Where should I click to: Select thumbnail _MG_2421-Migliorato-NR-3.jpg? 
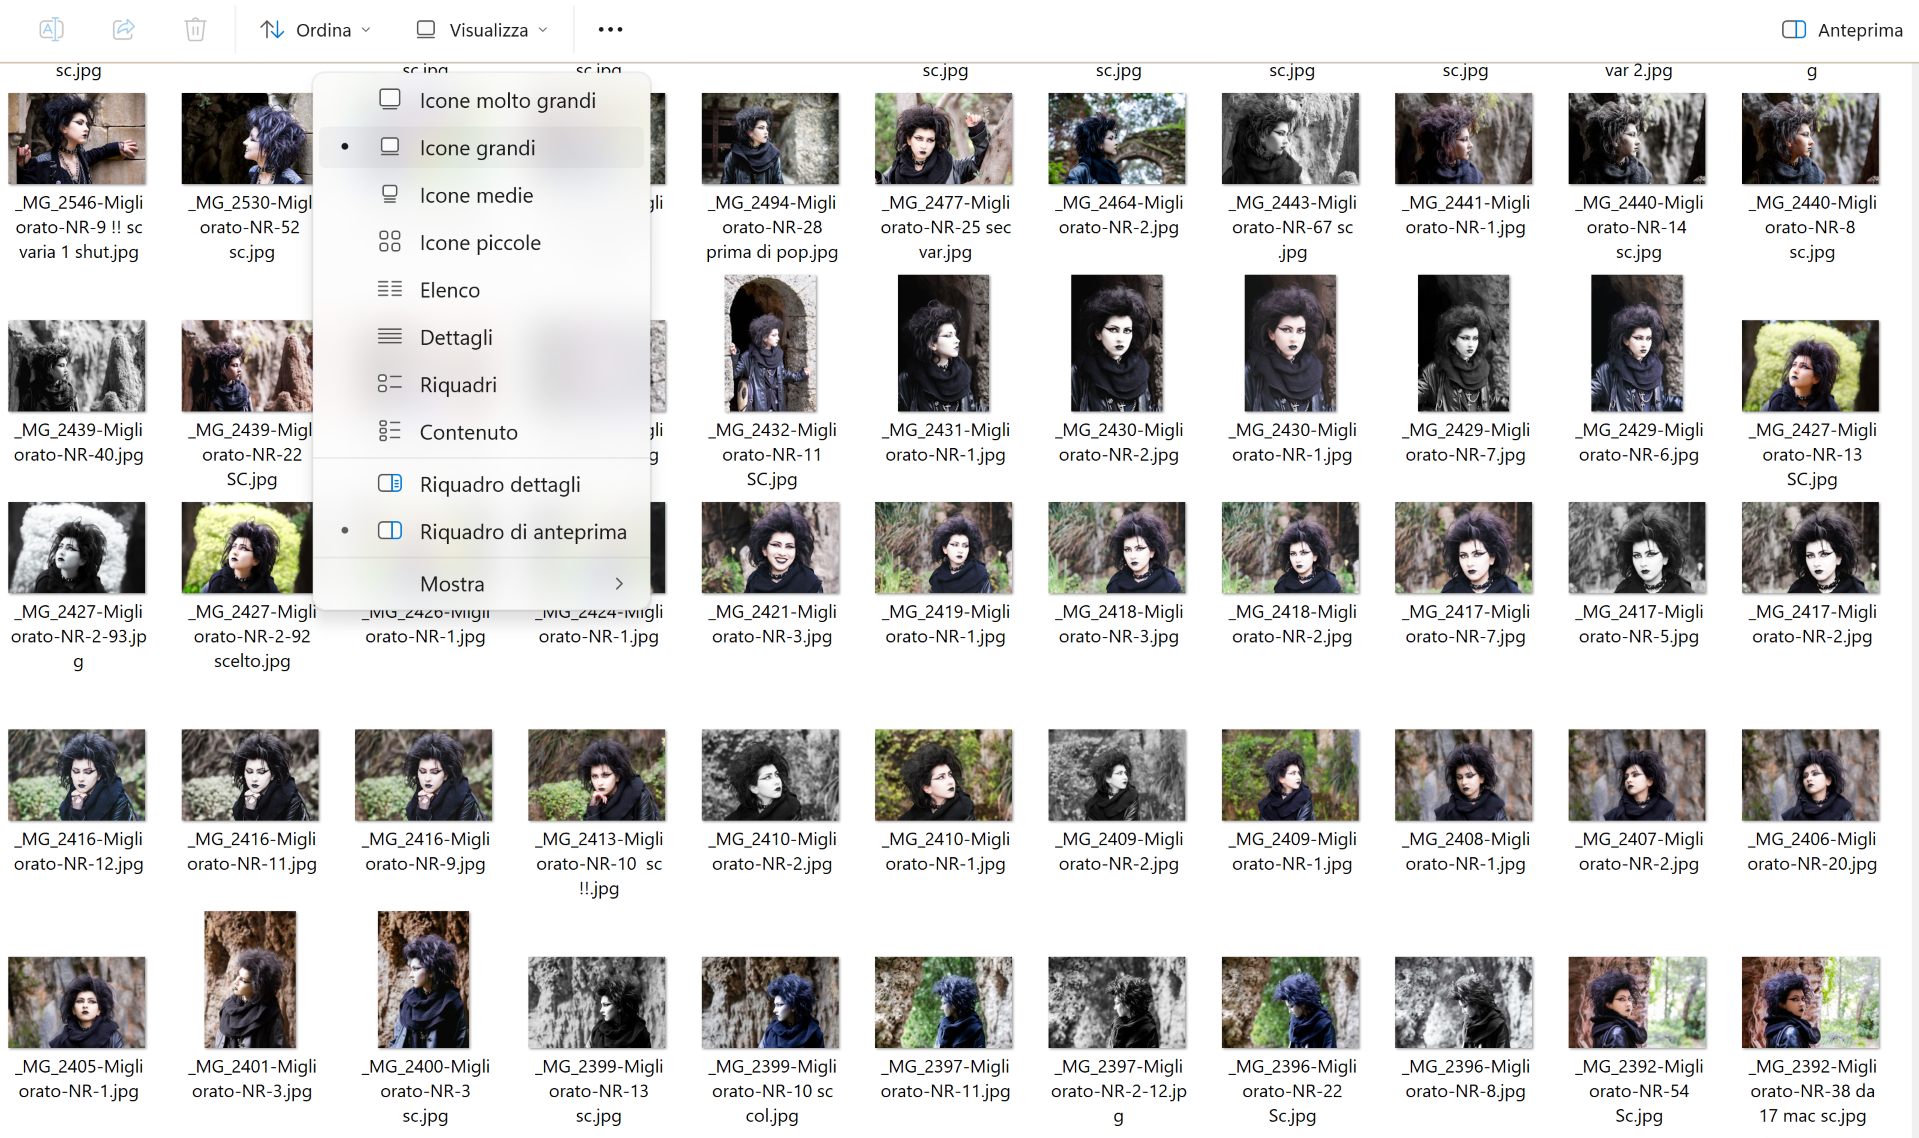770,548
